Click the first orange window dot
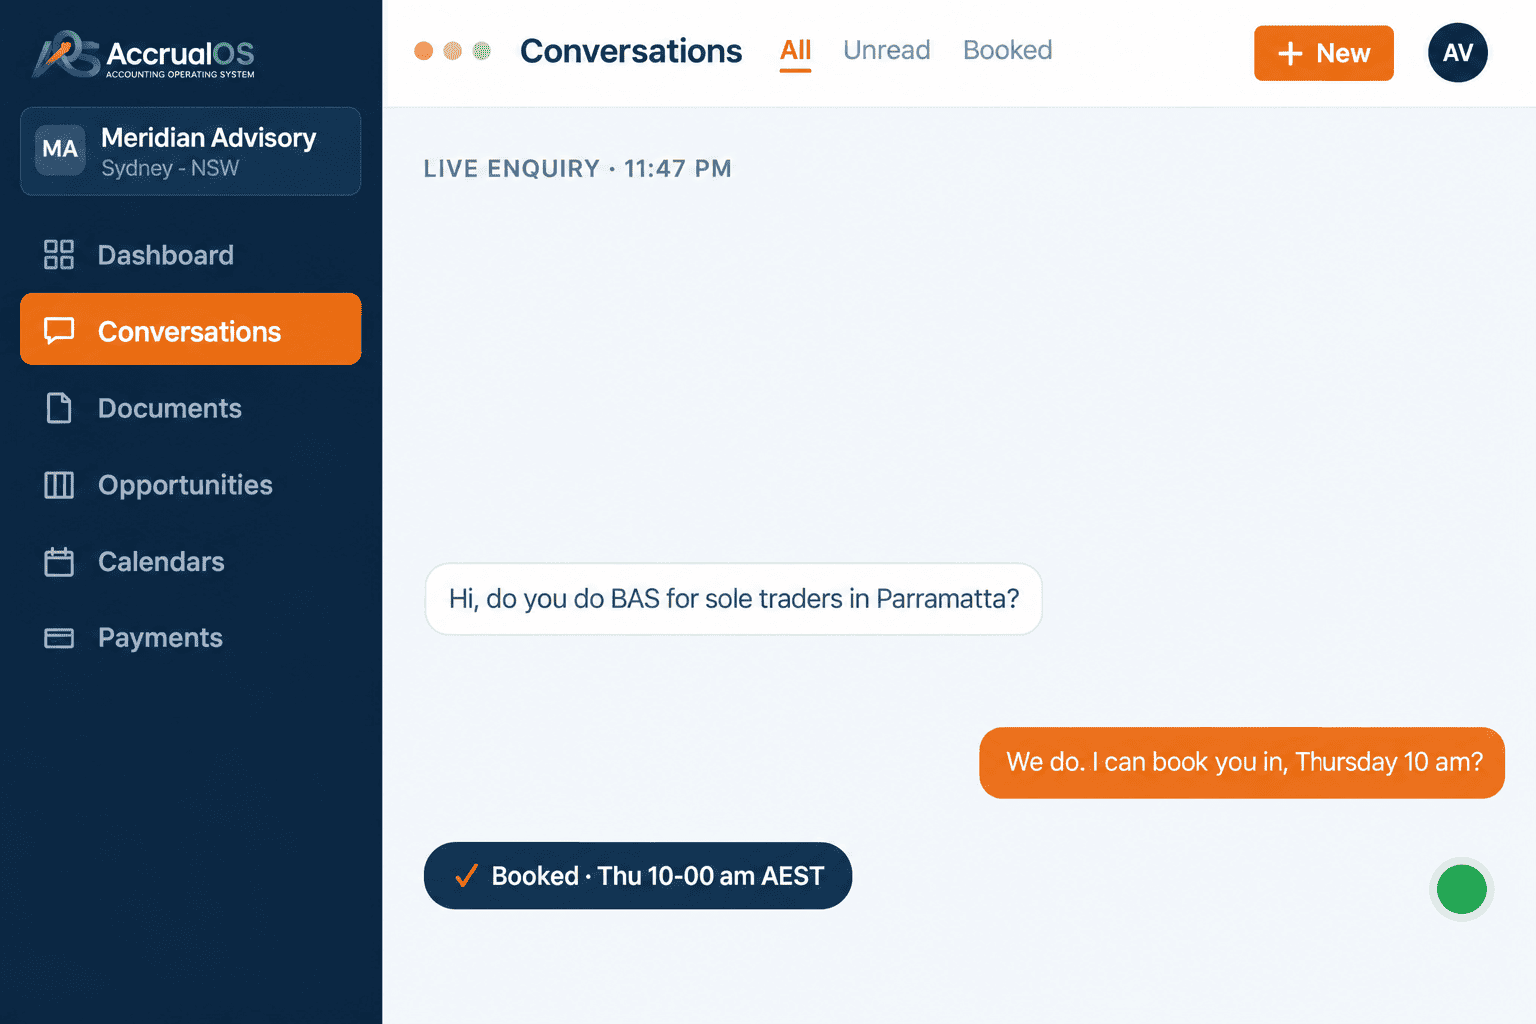This screenshot has width=1536, height=1024. (424, 51)
